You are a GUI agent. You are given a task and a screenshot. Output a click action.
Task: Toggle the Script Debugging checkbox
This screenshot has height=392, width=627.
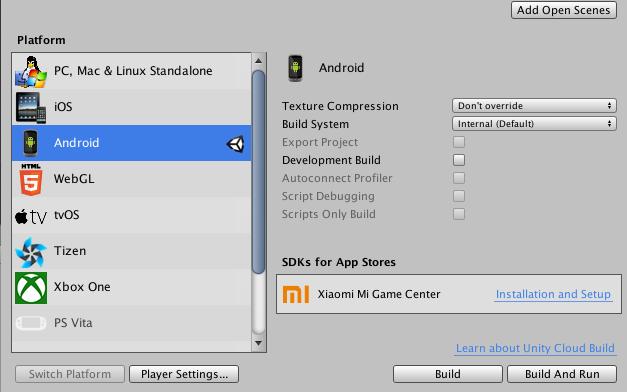[x=459, y=196]
